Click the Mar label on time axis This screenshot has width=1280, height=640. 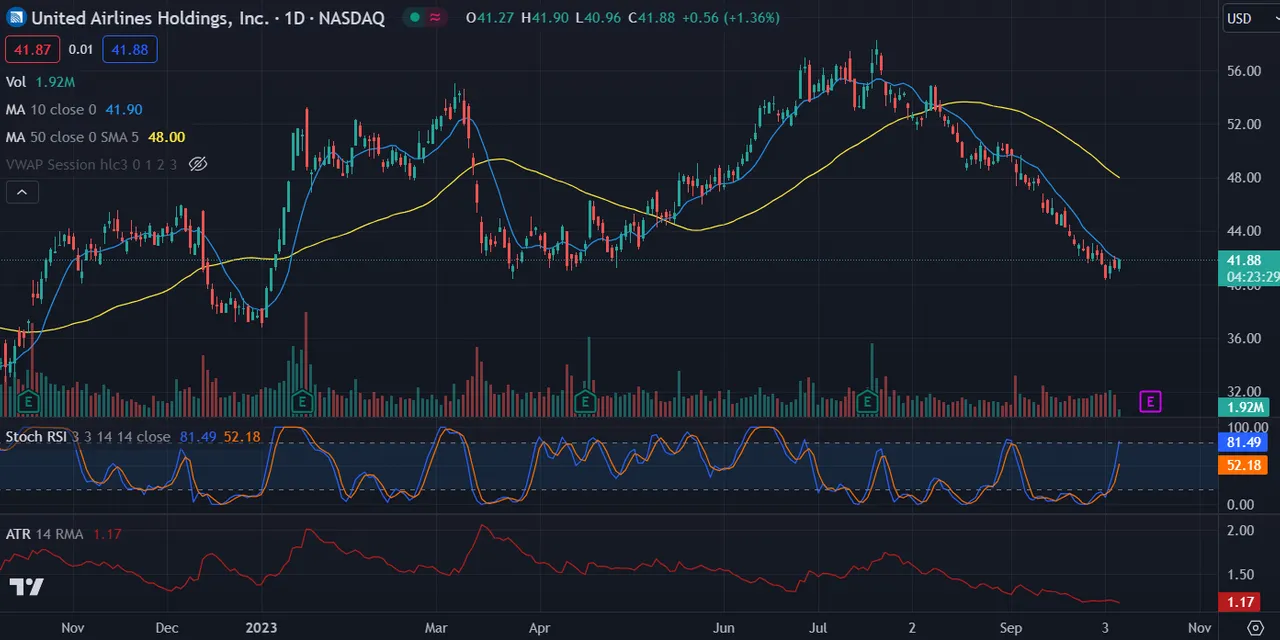point(435,628)
